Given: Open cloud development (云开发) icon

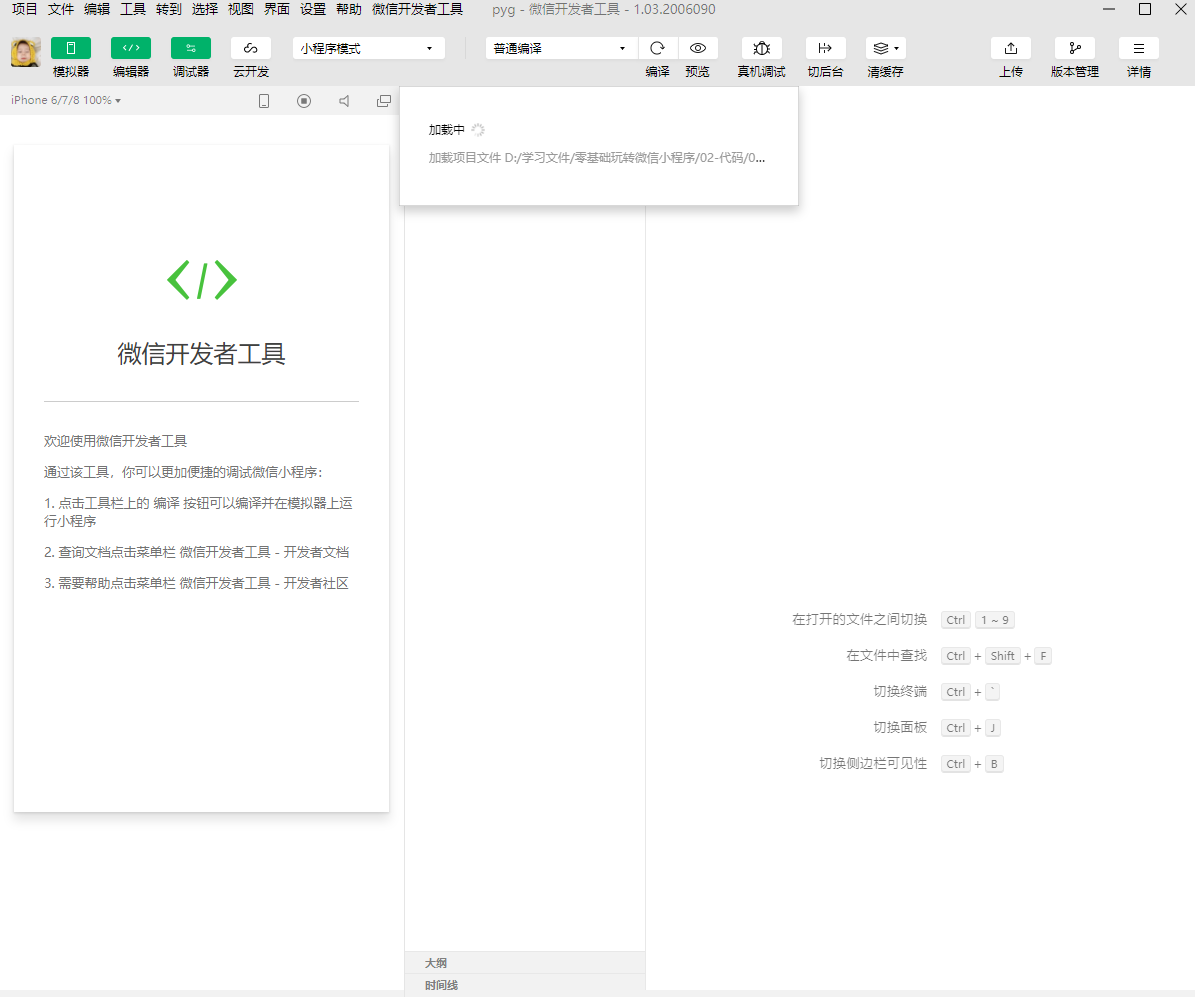Looking at the screenshot, I should tap(251, 48).
